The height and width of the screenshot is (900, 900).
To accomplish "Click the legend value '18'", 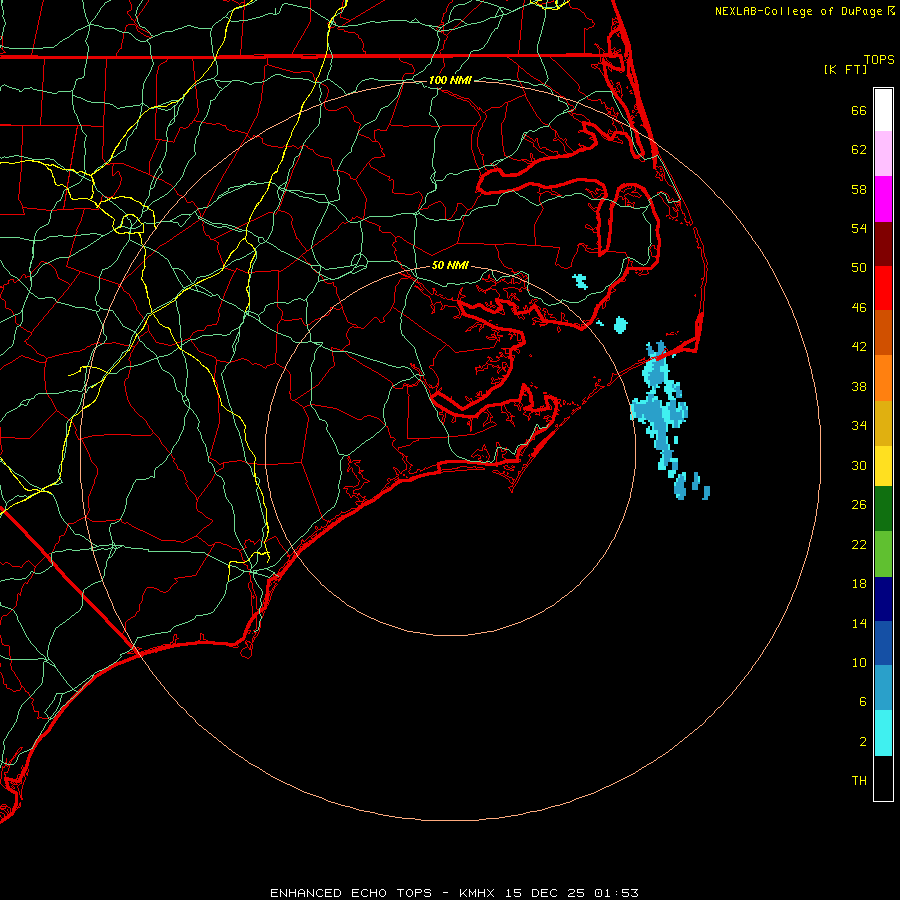I will [x=859, y=584].
